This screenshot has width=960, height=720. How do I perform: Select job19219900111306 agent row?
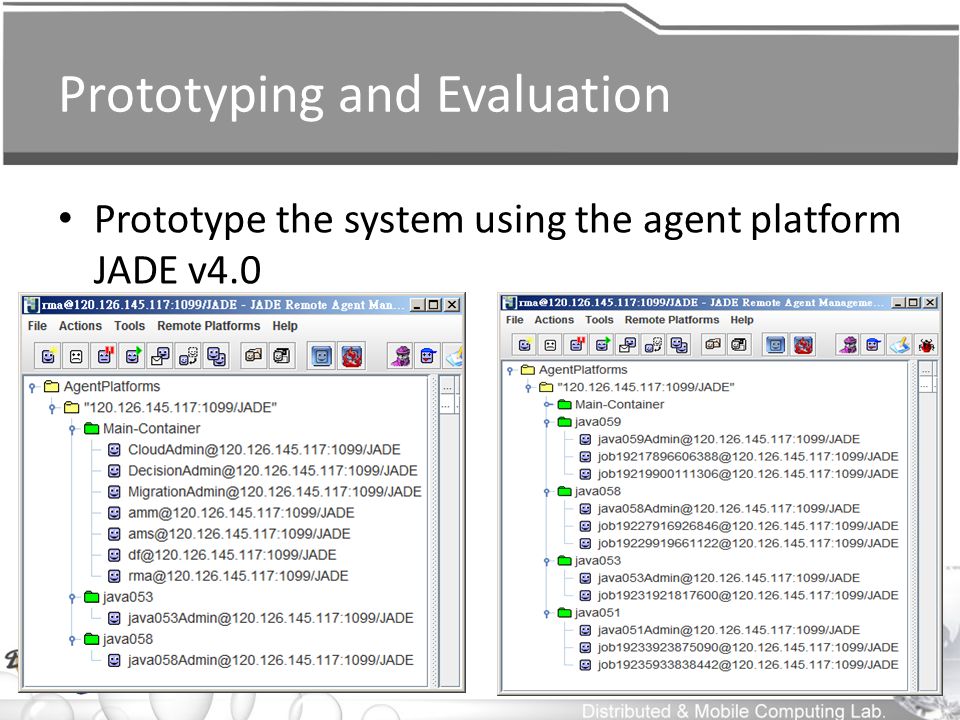pyautogui.click(x=739, y=474)
